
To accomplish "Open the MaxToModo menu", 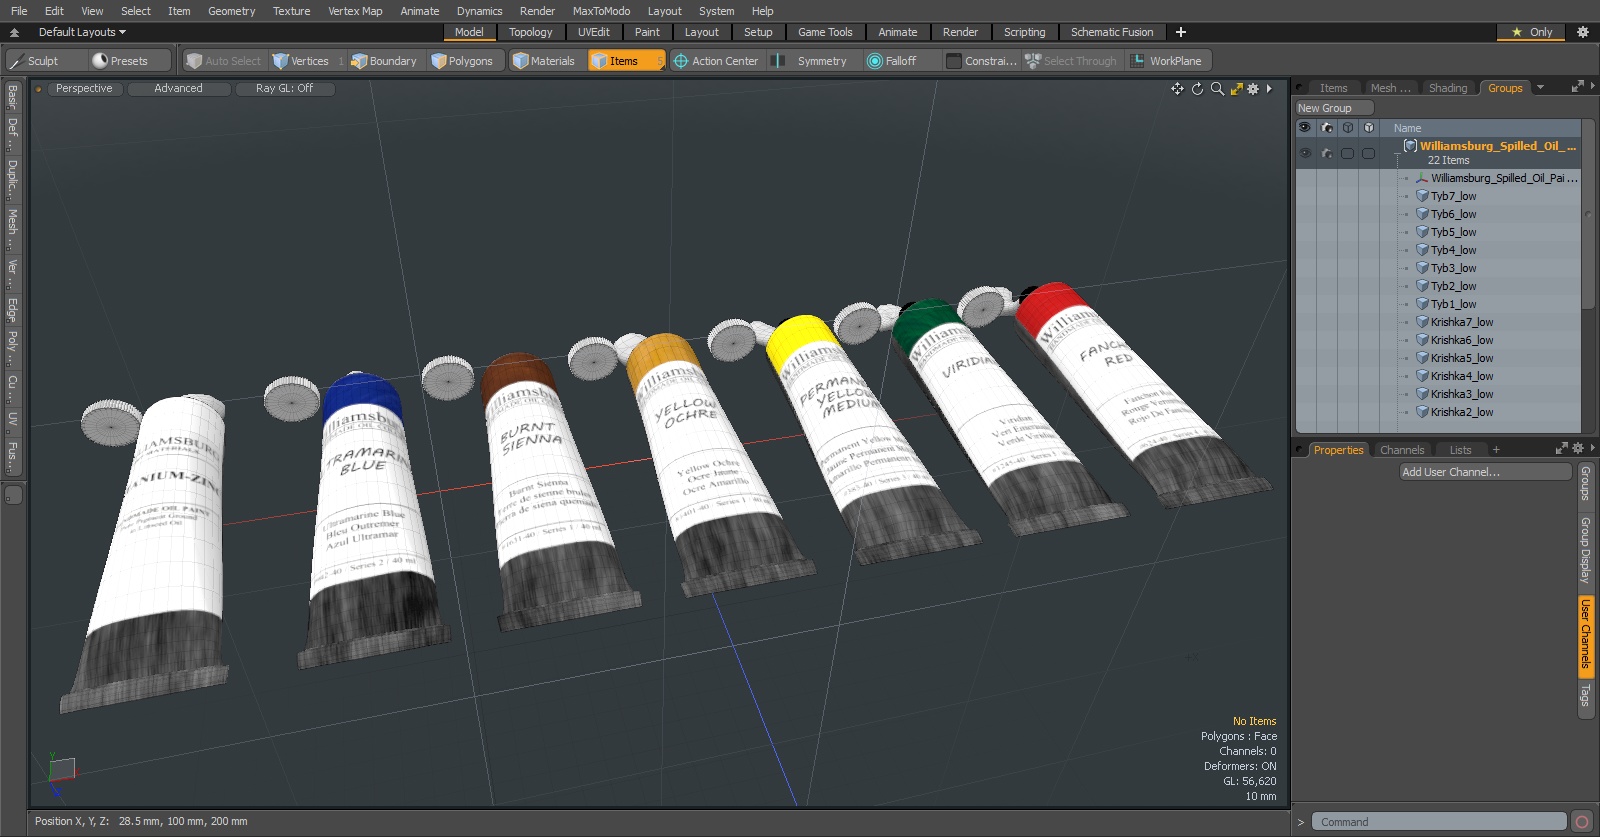I will (x=601, y=11).
